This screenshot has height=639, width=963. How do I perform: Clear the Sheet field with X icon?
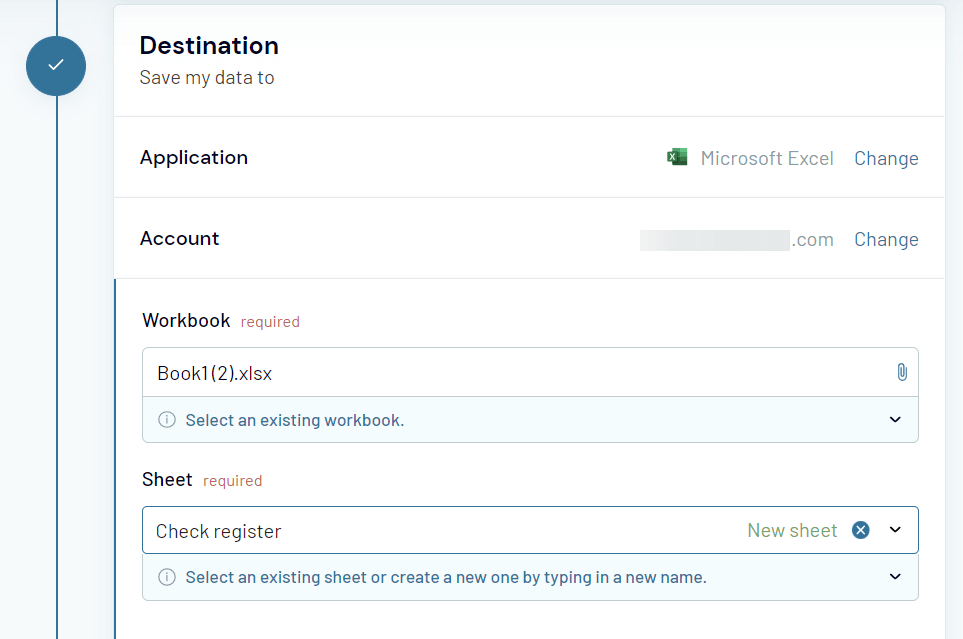click(x=860, y=530)
